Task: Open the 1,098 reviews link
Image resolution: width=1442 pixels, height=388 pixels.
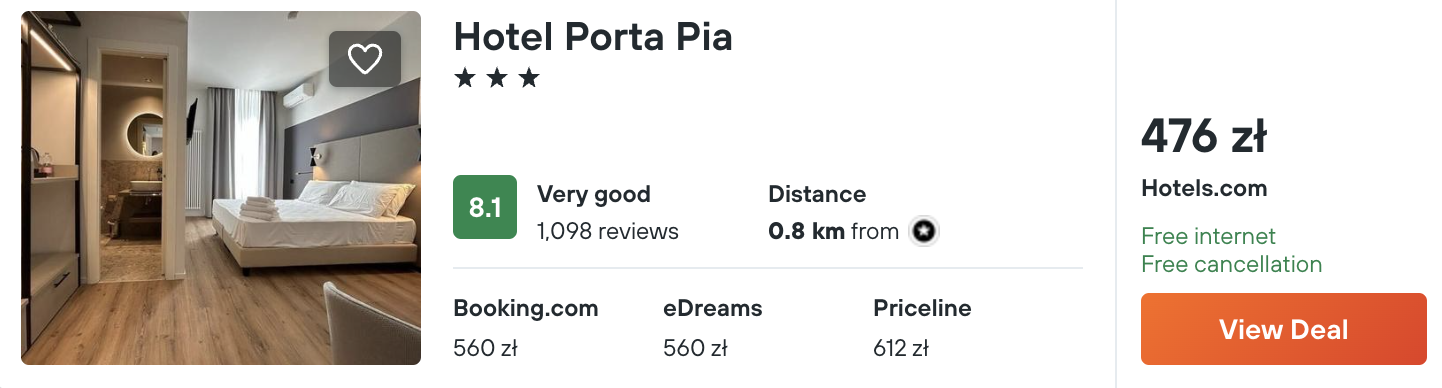Action: (x=608, y=232)
